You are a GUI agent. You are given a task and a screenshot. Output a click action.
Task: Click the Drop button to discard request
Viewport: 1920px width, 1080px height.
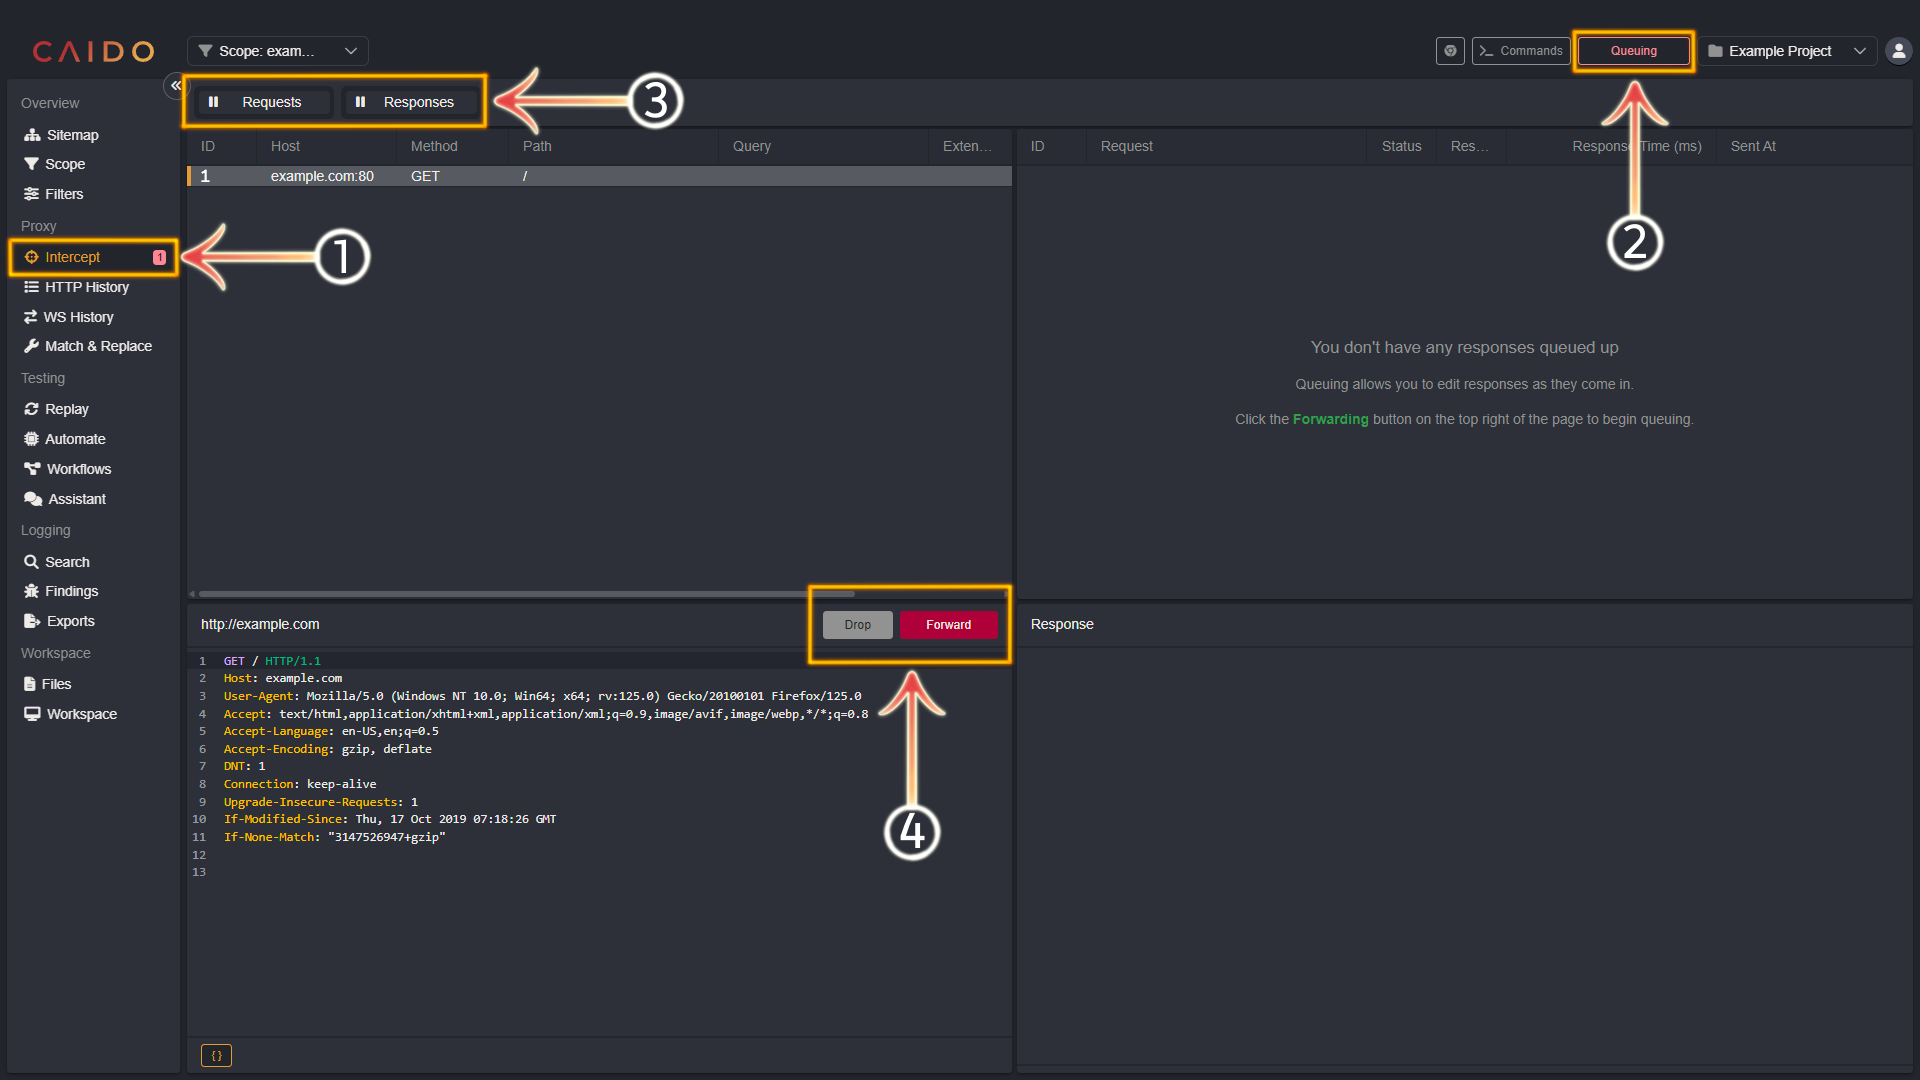(856, 624)
